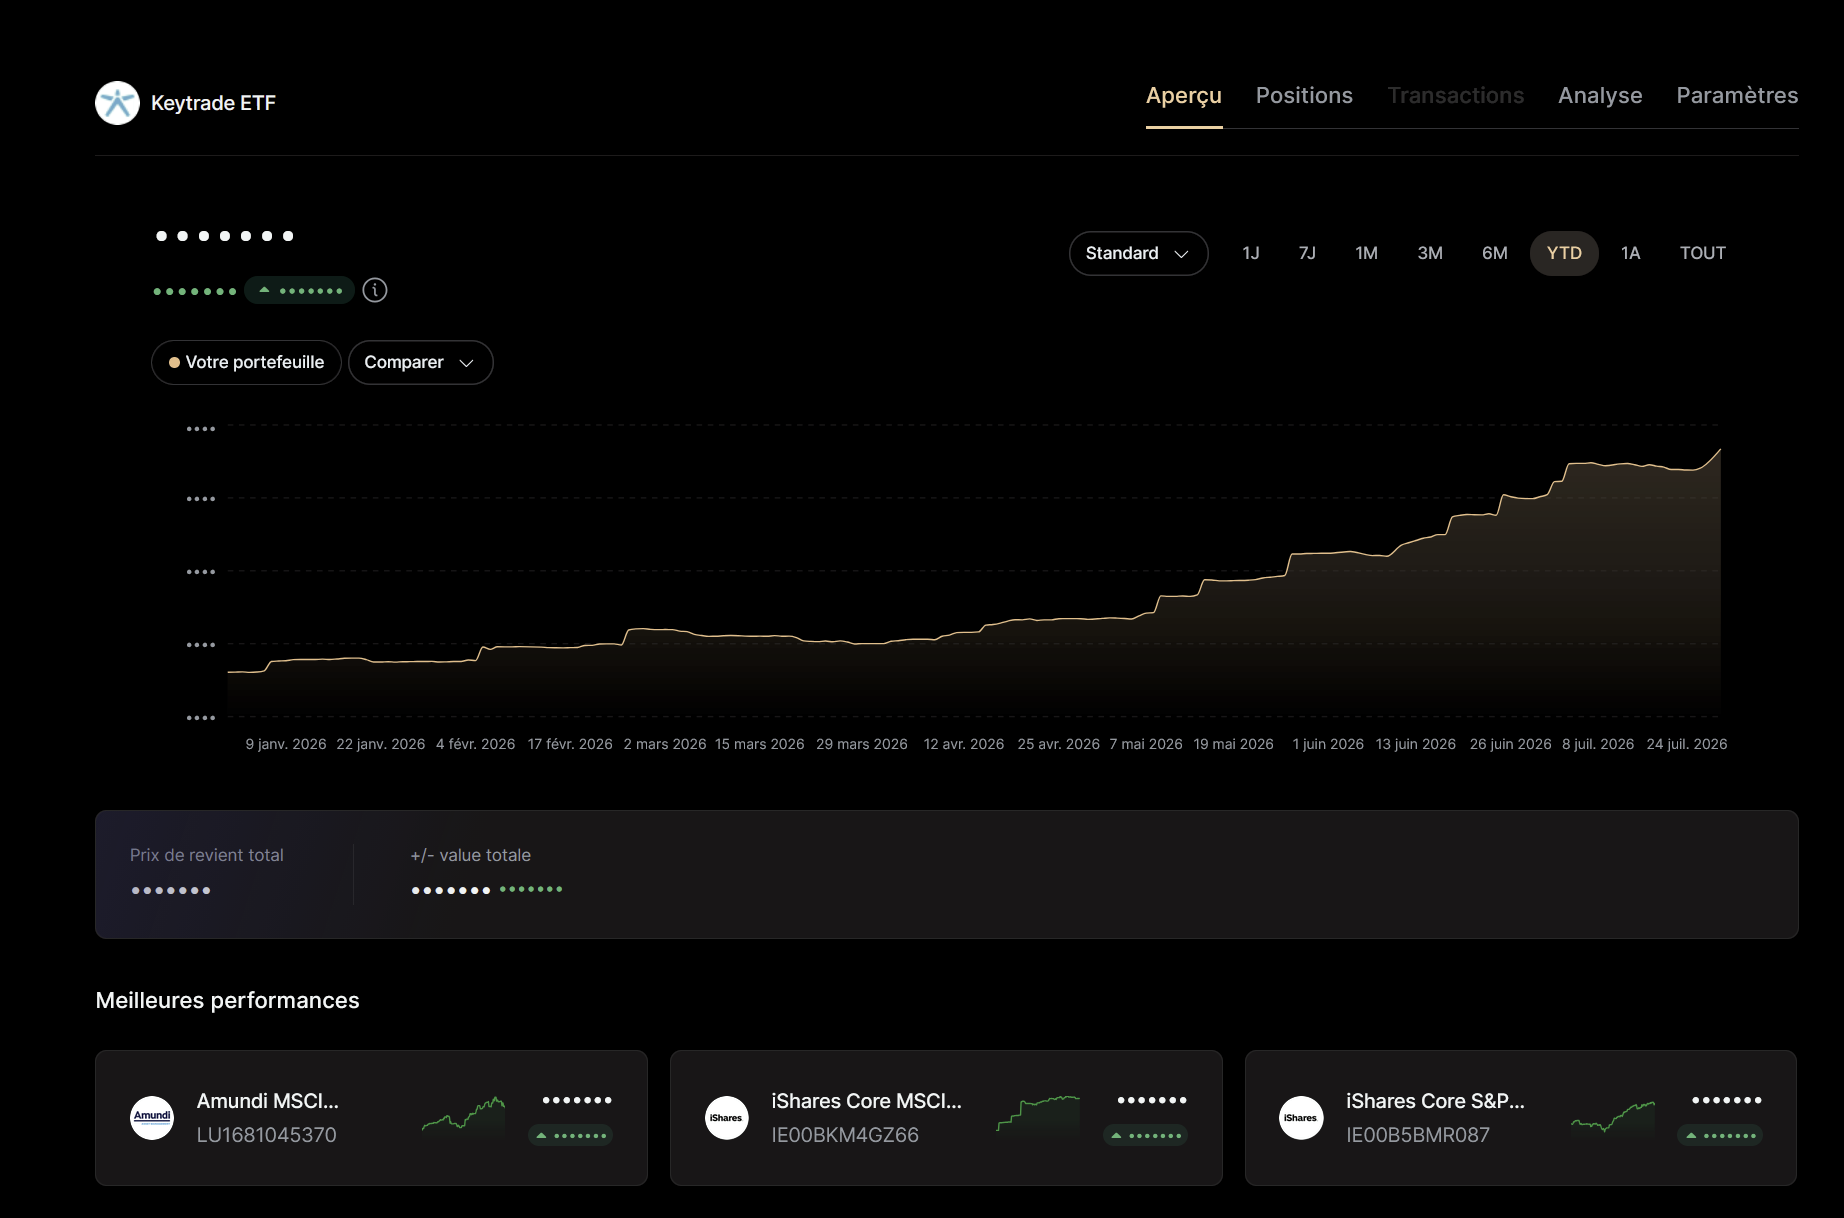This screenshot has height=1218, width=1844.
Task: Click the Keytrade ETF portfolio name
Action: click(213, 103)
